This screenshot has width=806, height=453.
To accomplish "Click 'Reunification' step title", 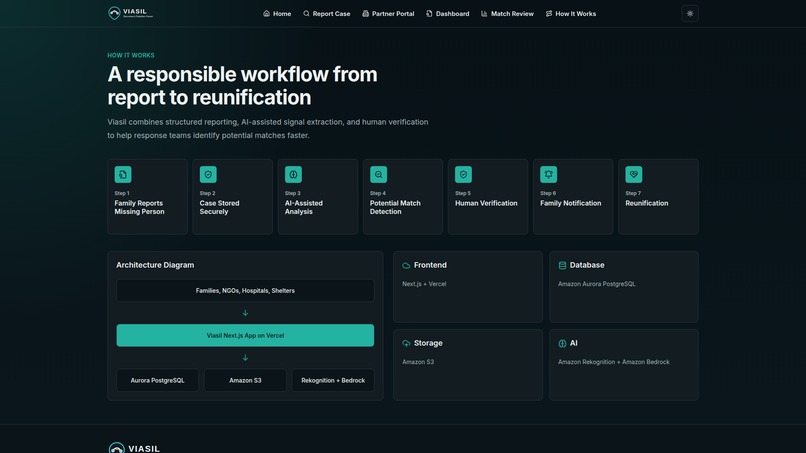I will (x=647, y=203).
